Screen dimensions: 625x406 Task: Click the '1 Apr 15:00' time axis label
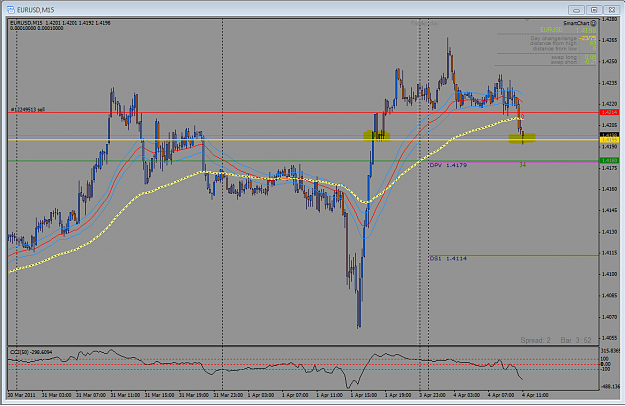coord(364,395)
